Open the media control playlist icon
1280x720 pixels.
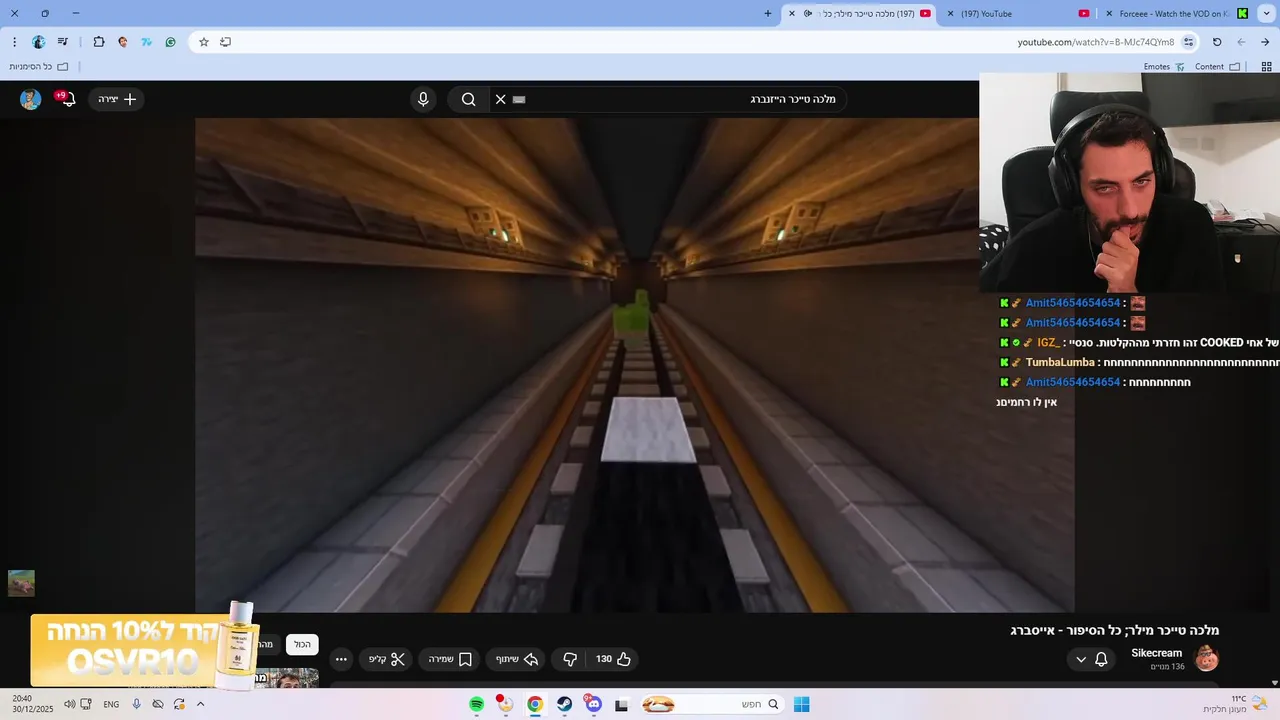[63, 42]
